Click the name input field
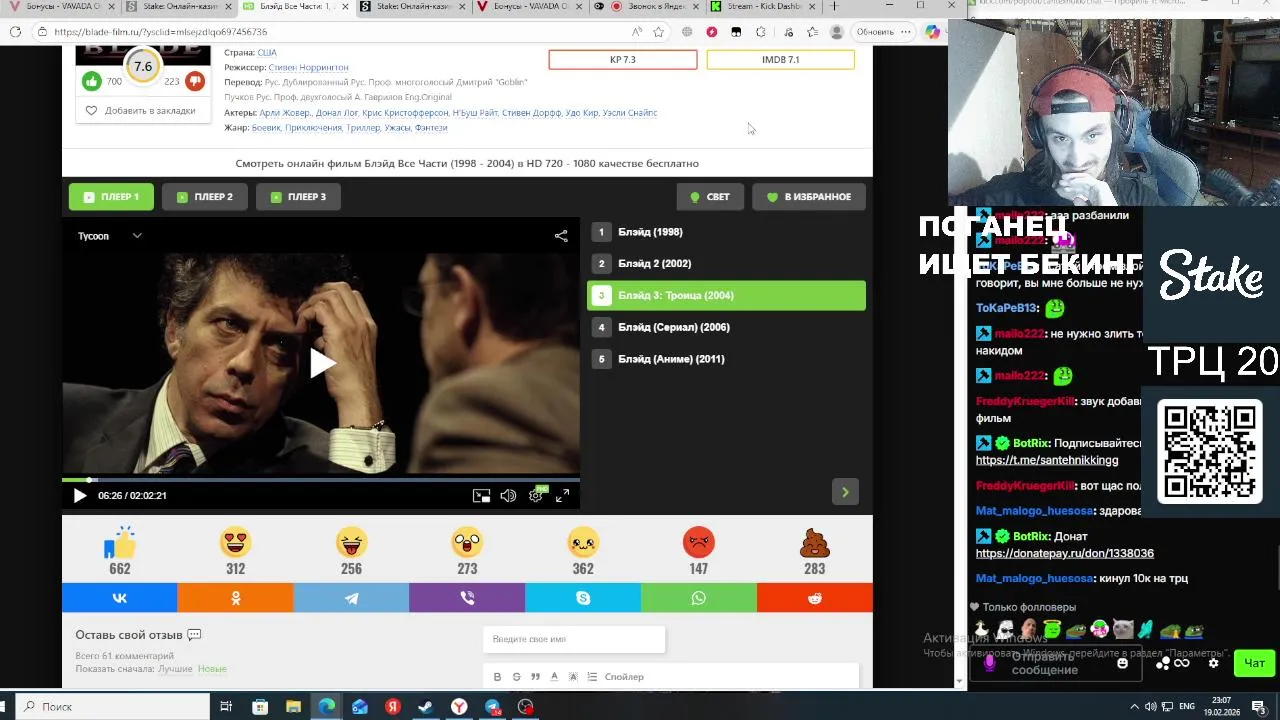Image resolution: width=1280 pixels, height=720 pixels. tap(574, 639)
